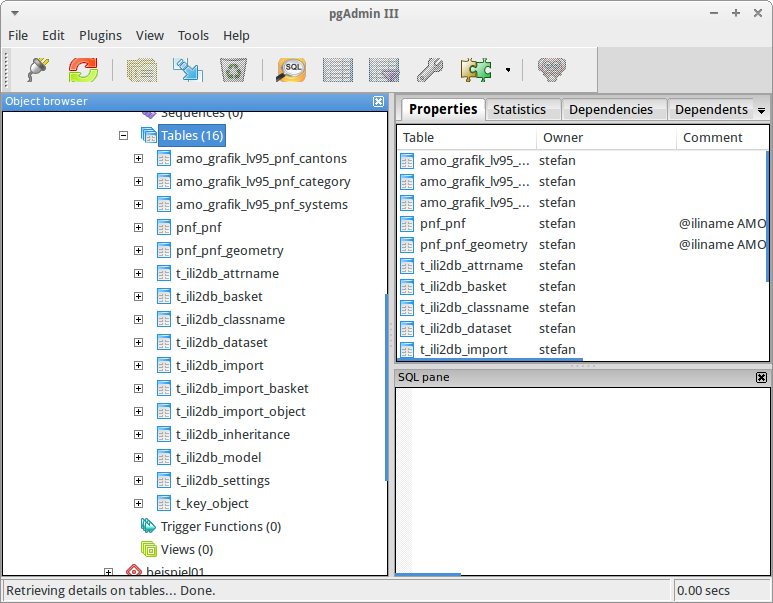
Task: Click the Views node icon
Action: (148, 549)
